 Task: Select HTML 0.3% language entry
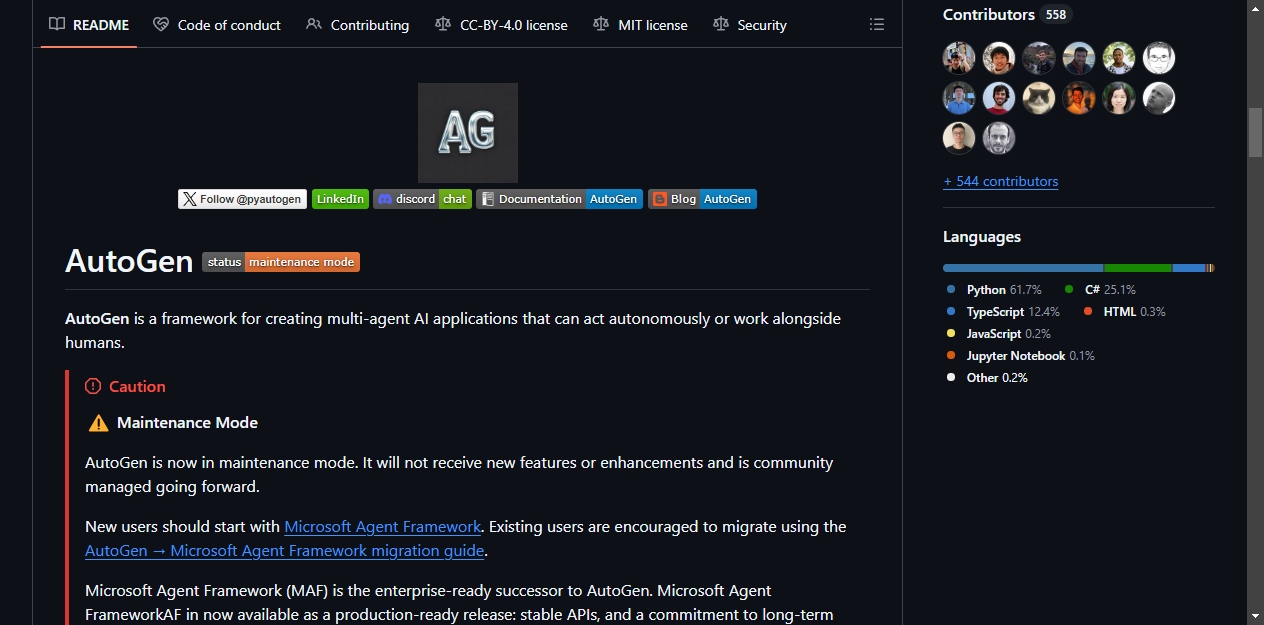[1124, 312]
